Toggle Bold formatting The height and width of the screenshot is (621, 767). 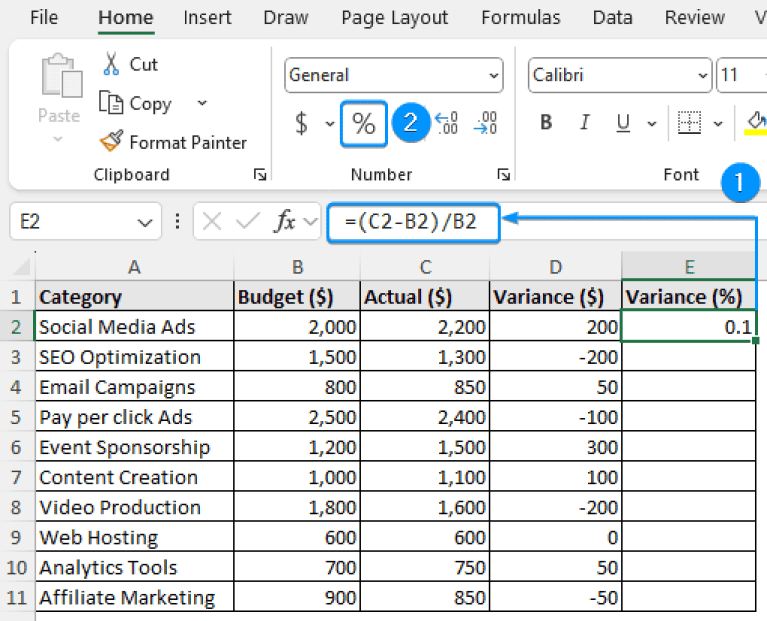pos(546,123)
